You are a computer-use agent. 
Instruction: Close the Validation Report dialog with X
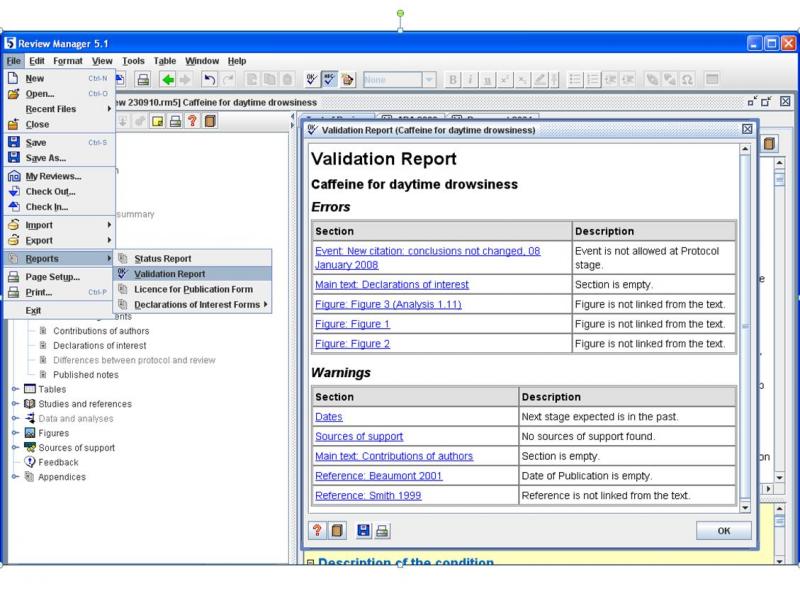point(747,129)
